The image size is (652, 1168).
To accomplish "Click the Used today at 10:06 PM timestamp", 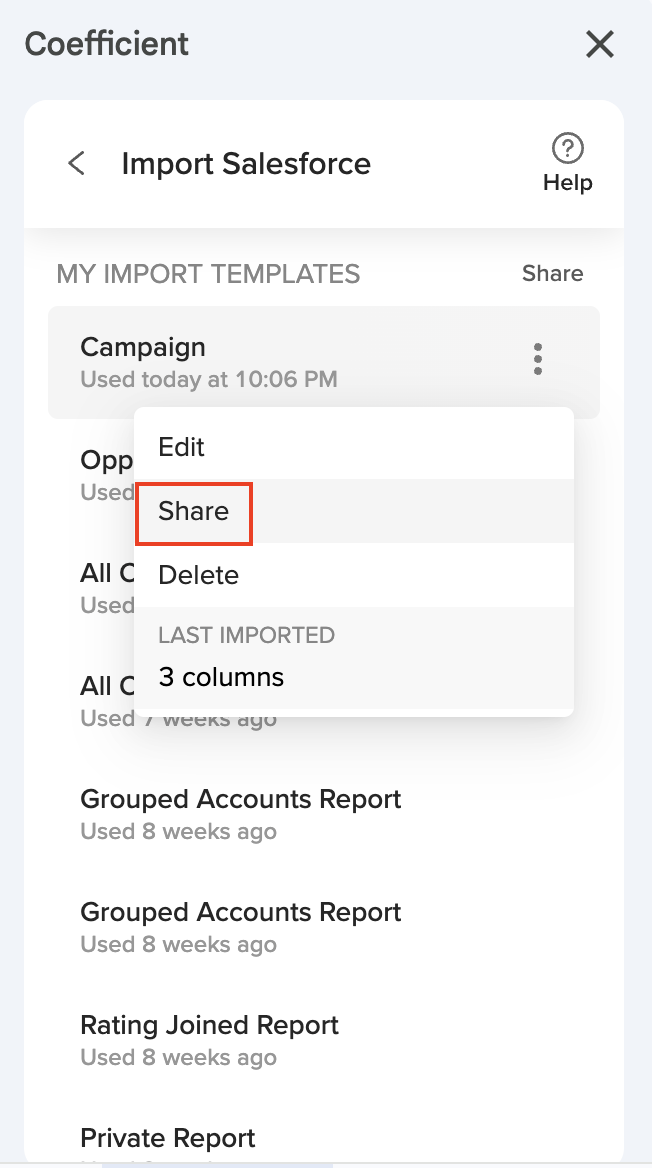I will (x=208, y=379).
